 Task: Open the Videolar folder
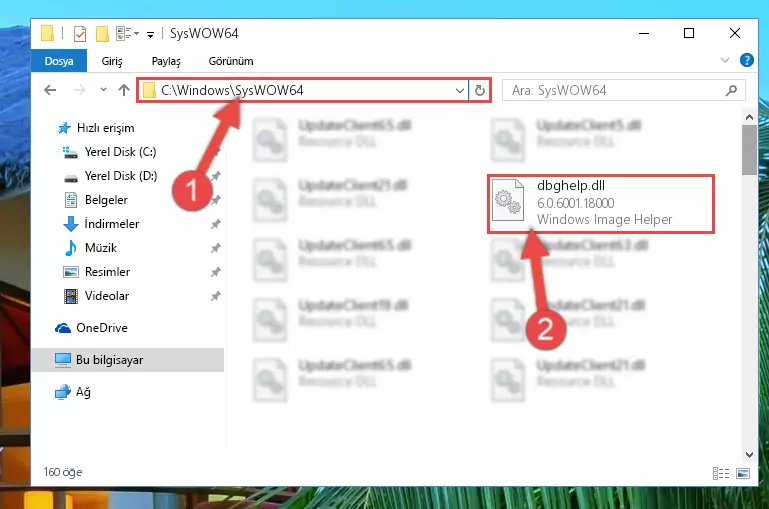pos(107,296)
